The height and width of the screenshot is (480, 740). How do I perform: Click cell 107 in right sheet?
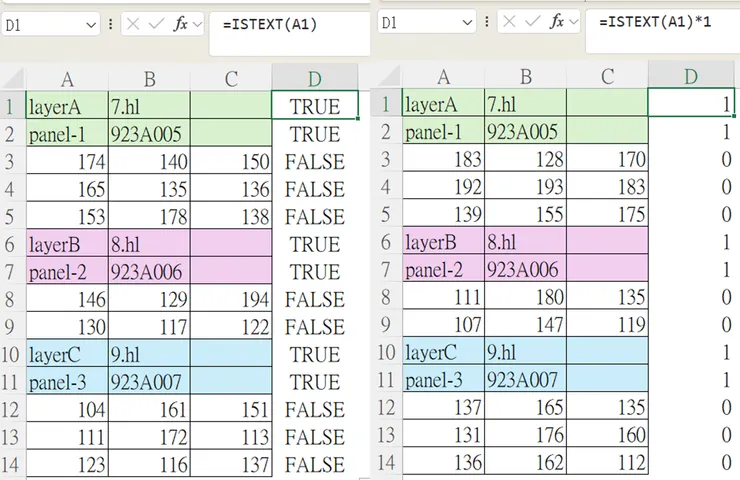click(443, 324)
